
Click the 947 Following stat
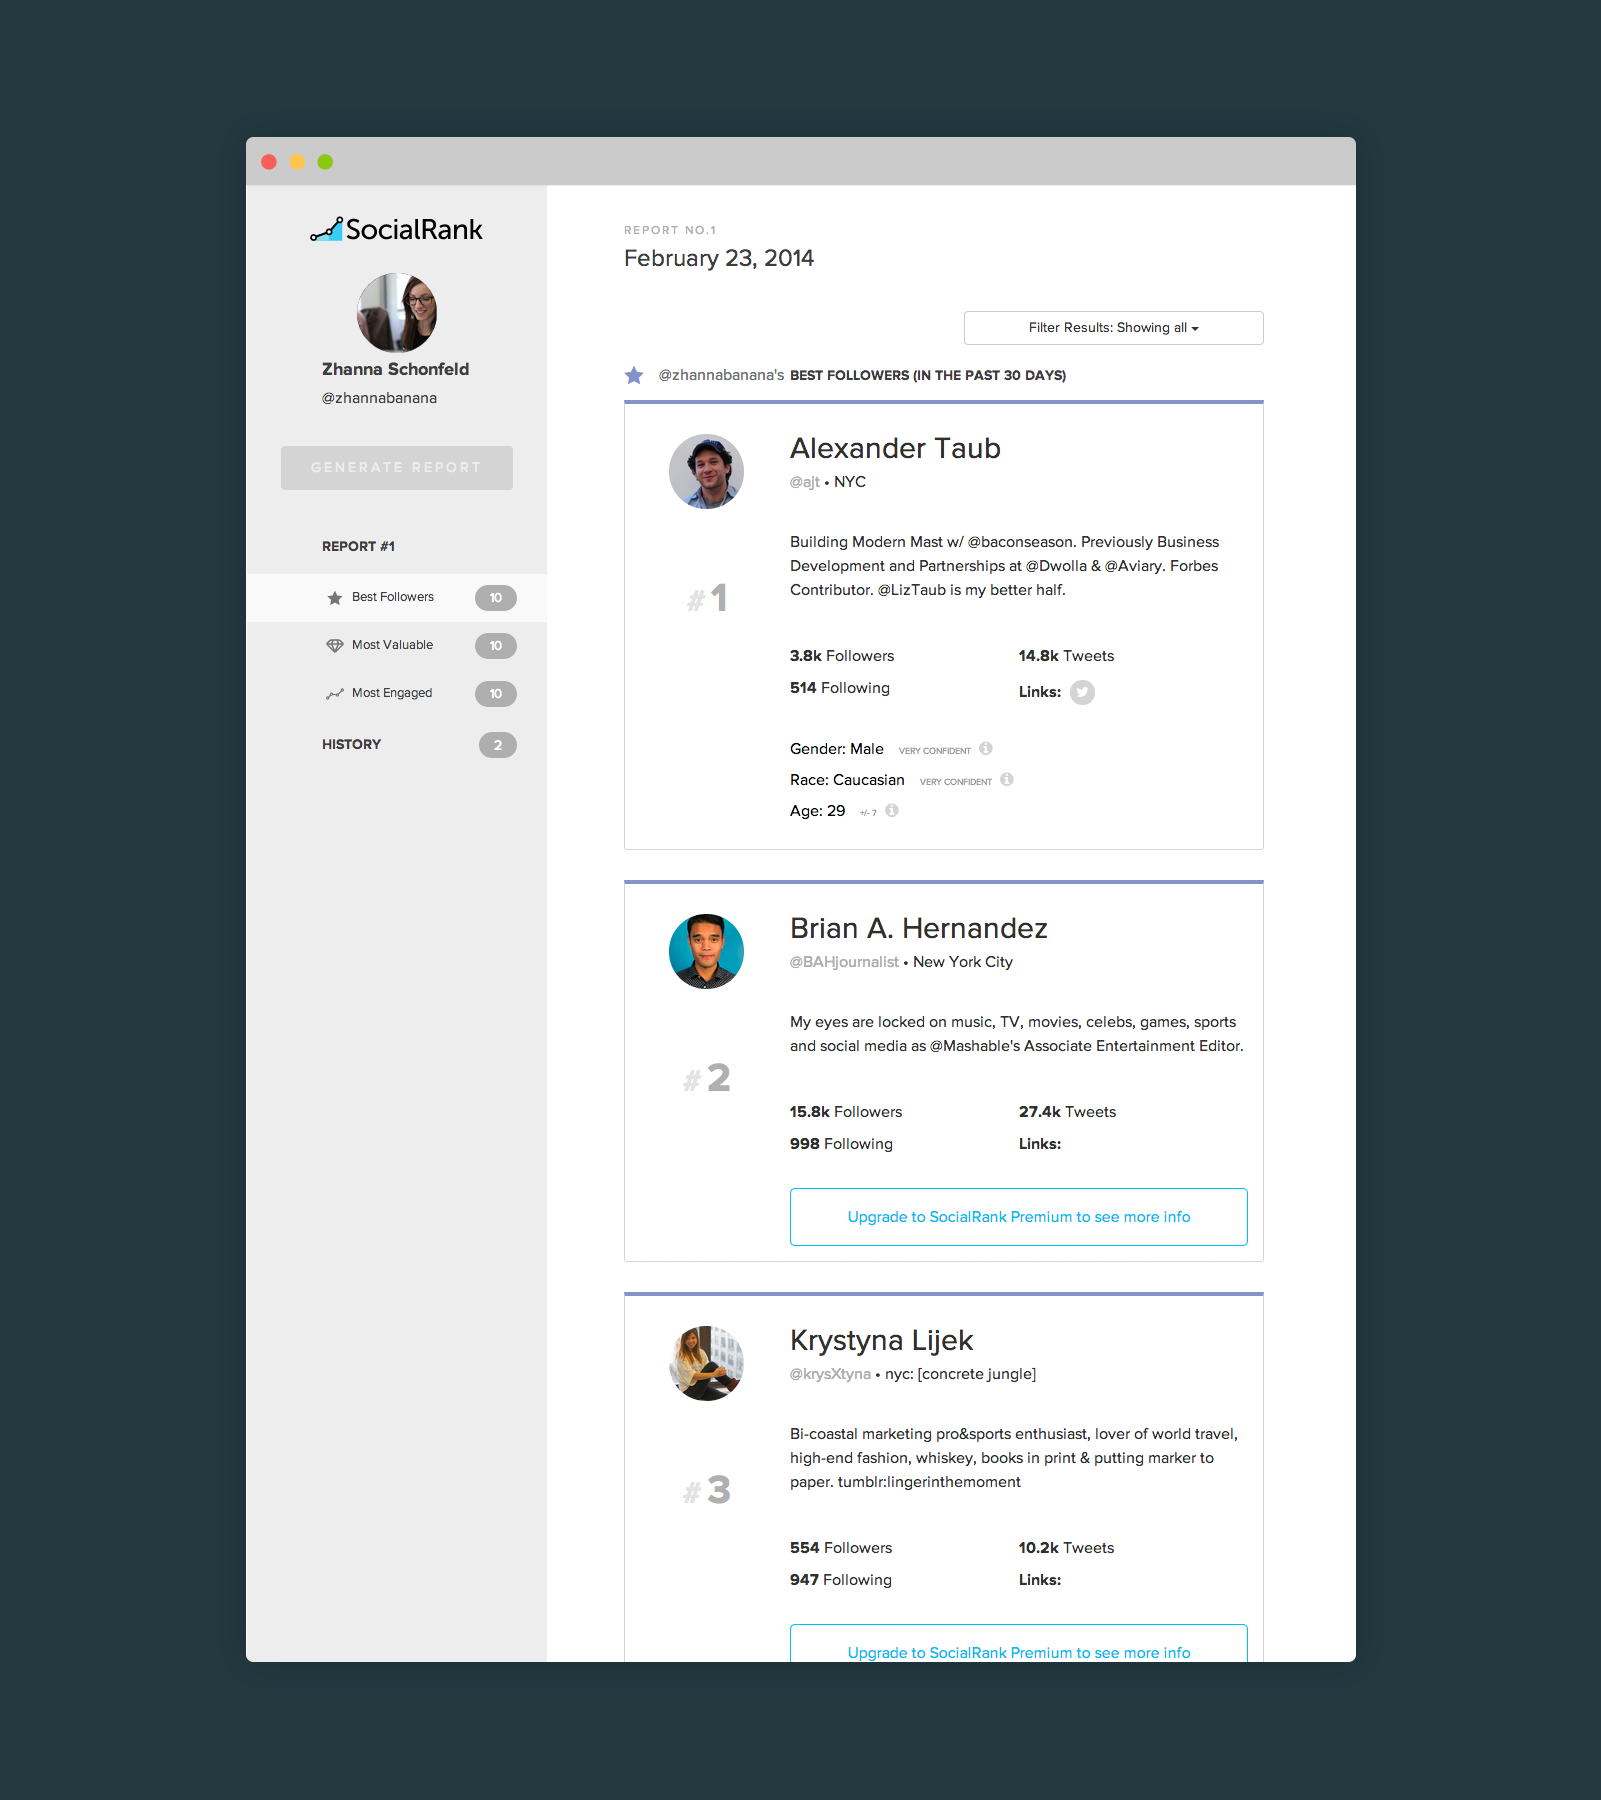click(x=841, y=1580)
